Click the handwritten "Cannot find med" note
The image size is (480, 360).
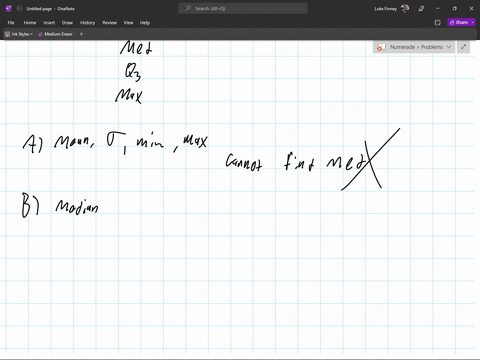click(x=297, y=162)
